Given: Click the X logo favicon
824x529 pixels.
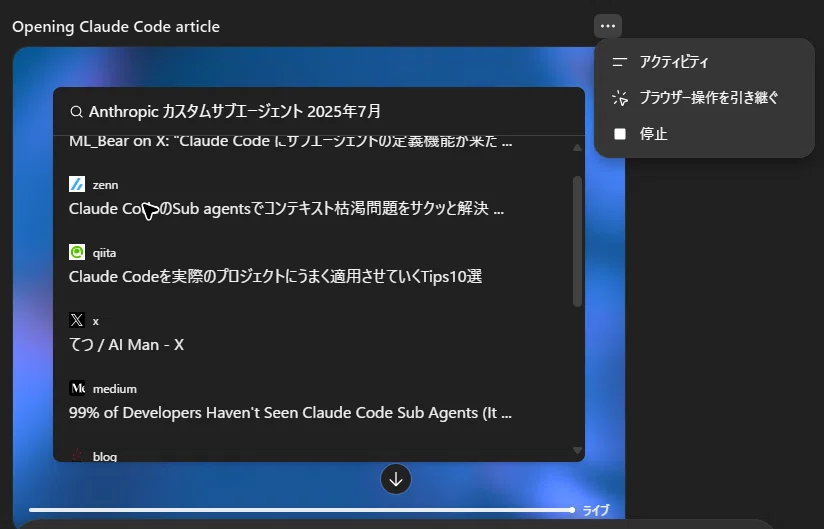Looking at the screenshot, I should click(77, 320).
